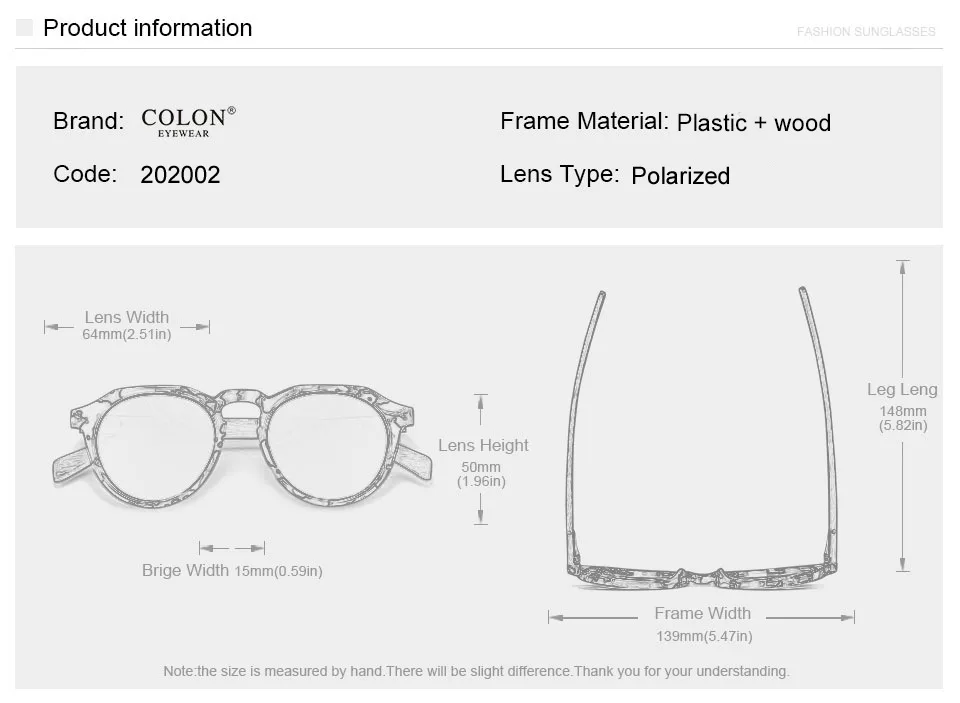The image size is (960, 703).
Task: Click the Product information heading
Action: pos(148,28)
